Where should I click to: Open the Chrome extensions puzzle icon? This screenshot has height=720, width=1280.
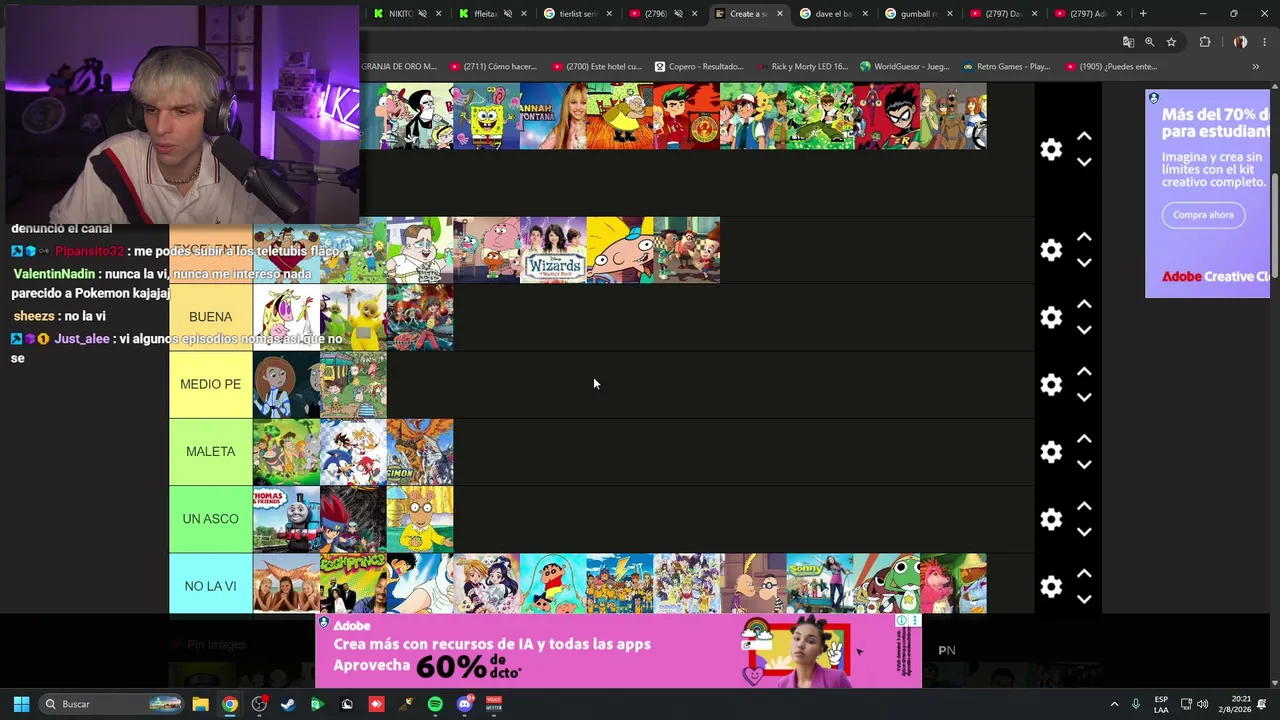1205,42
